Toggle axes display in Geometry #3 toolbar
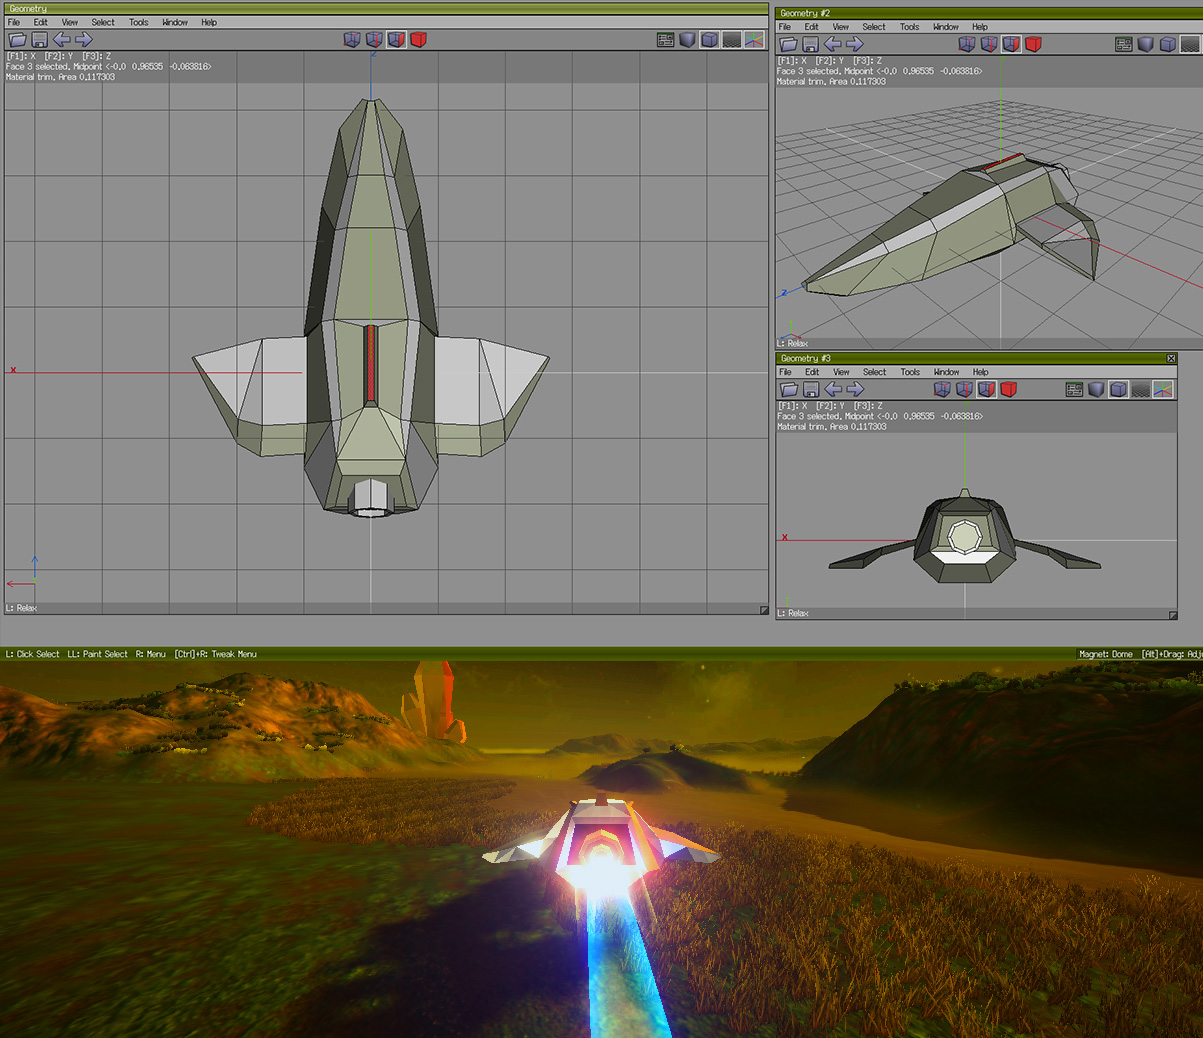 coord(1163,390)
